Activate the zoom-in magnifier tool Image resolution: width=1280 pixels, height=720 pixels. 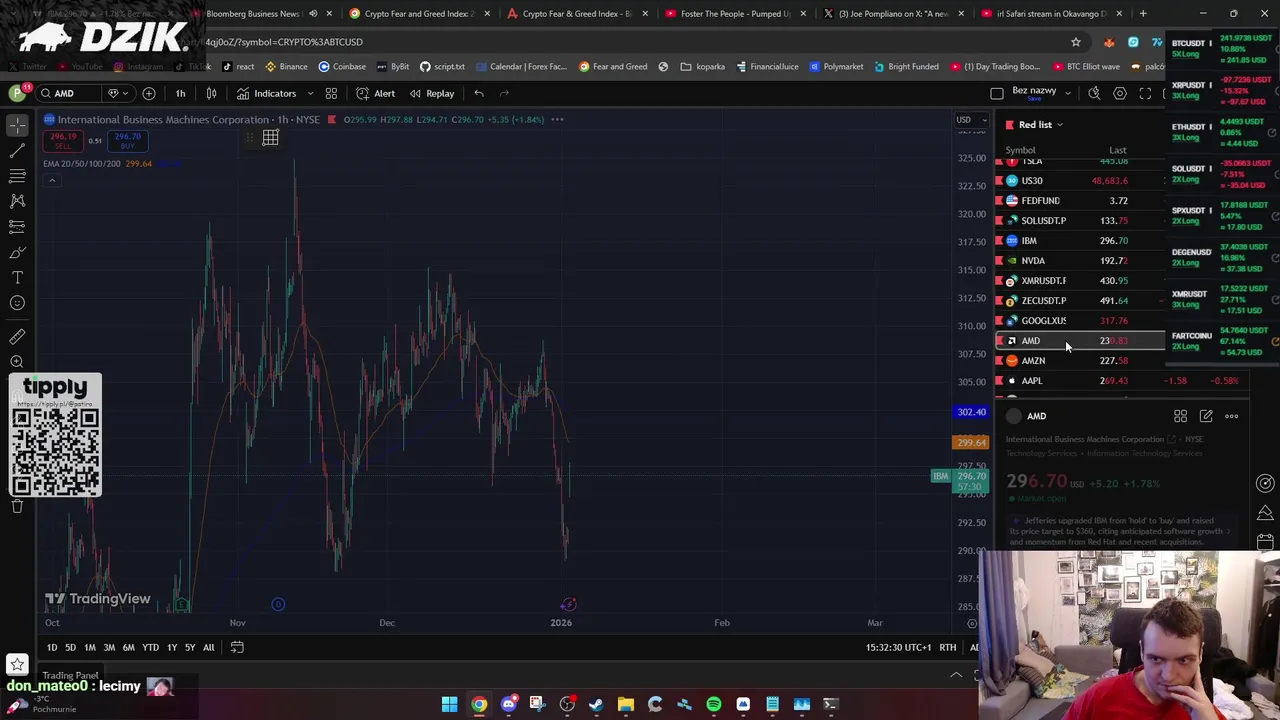[17, 362]
